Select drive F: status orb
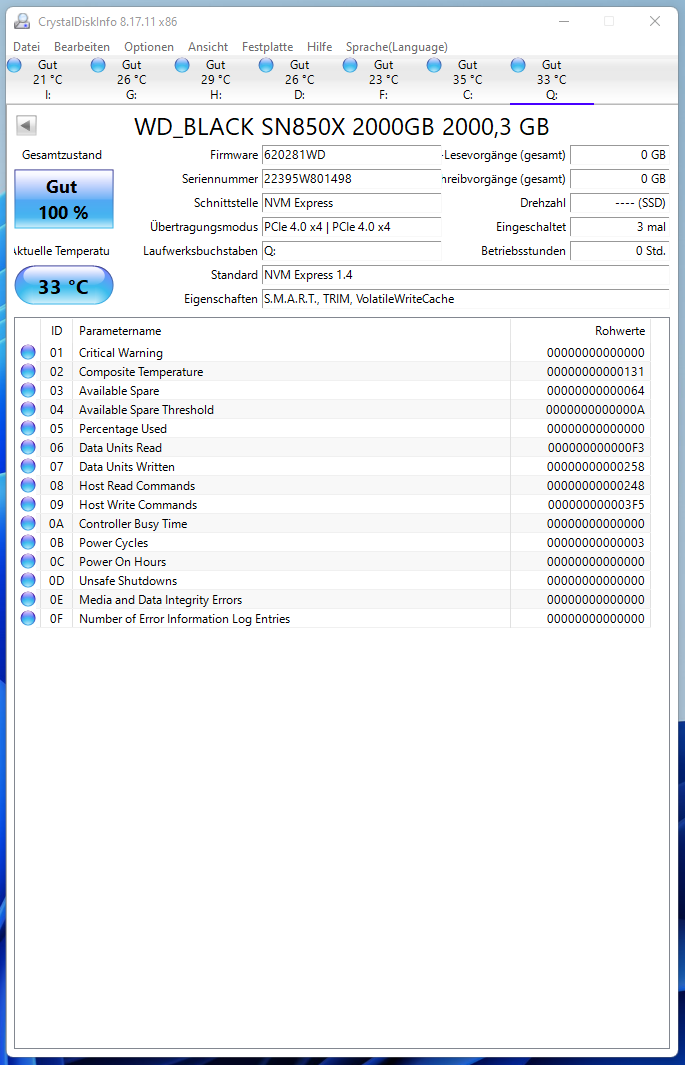685x1065 pixels. [350, 65]
